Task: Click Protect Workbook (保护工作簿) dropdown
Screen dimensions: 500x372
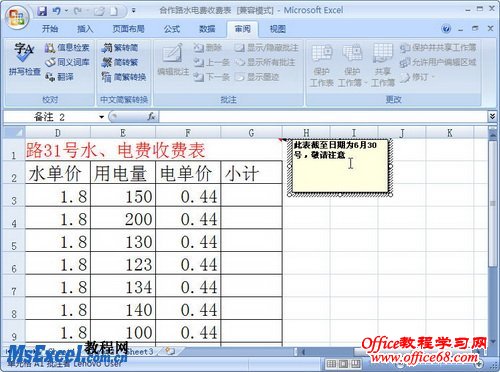Action: 352,66
